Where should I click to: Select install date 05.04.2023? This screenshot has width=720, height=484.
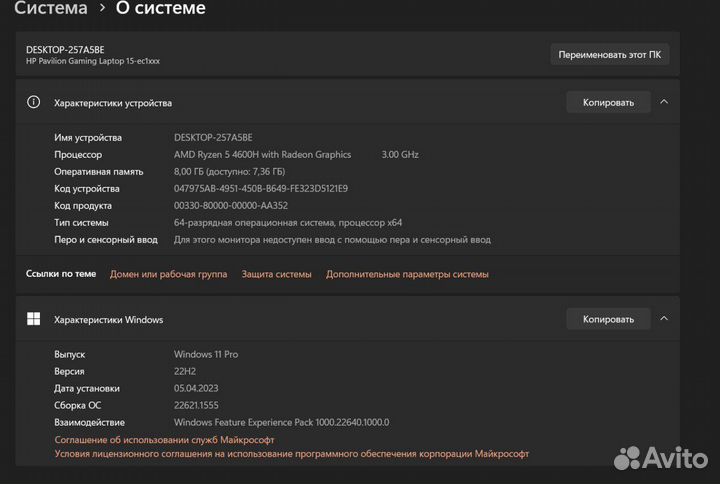196,388
